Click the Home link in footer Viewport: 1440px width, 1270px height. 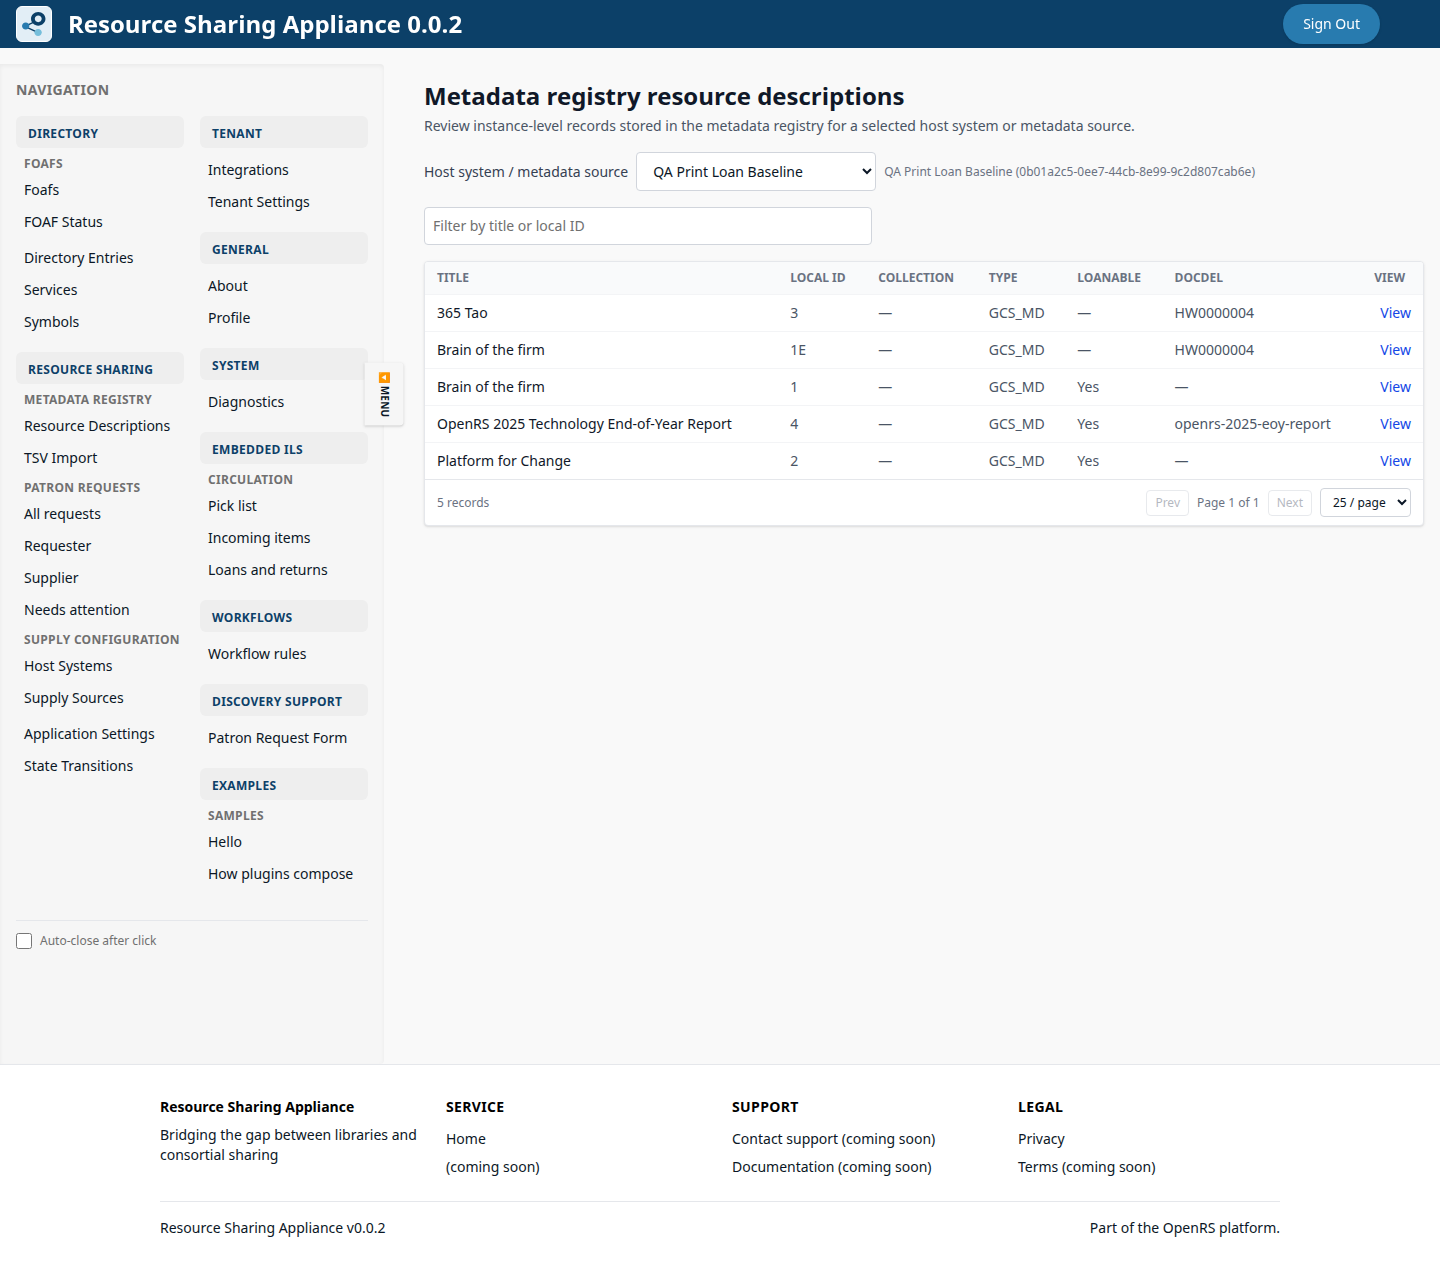point(466,1139)
